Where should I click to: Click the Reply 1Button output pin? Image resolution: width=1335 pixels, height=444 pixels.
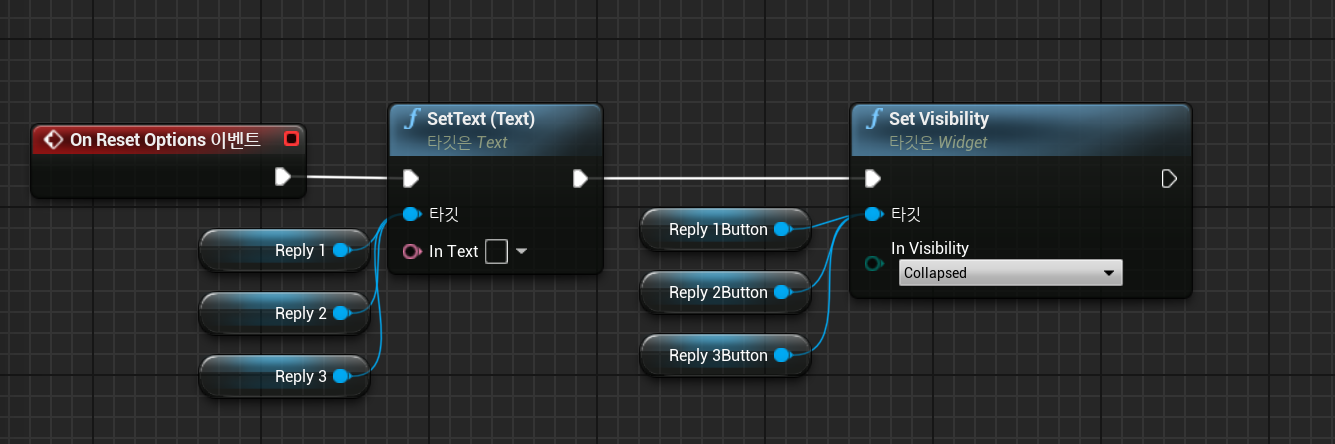(x=782, y=229)
